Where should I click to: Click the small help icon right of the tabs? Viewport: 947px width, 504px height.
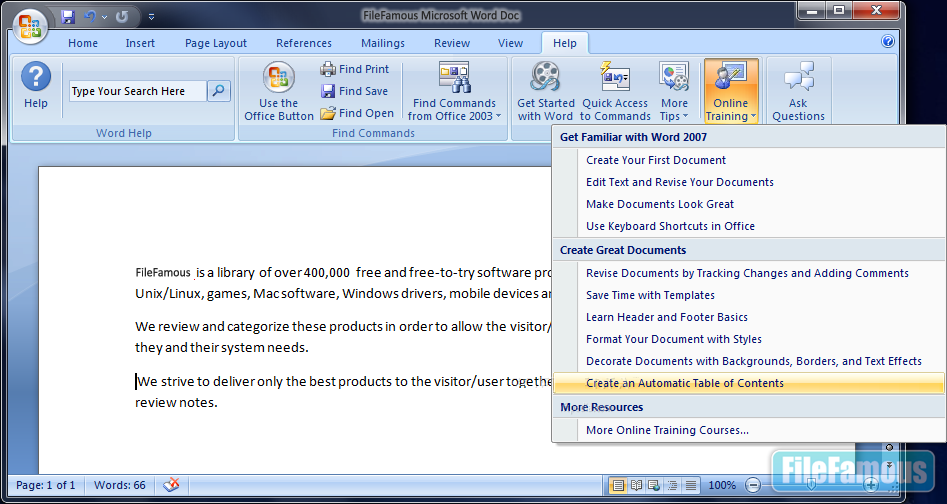click(x=887, y=41)
